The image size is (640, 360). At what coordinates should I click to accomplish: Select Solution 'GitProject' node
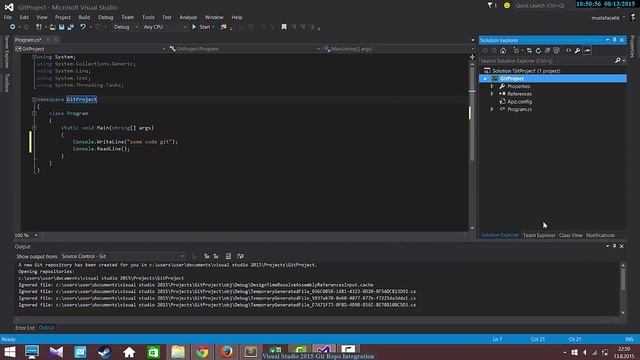coord(526,71)
